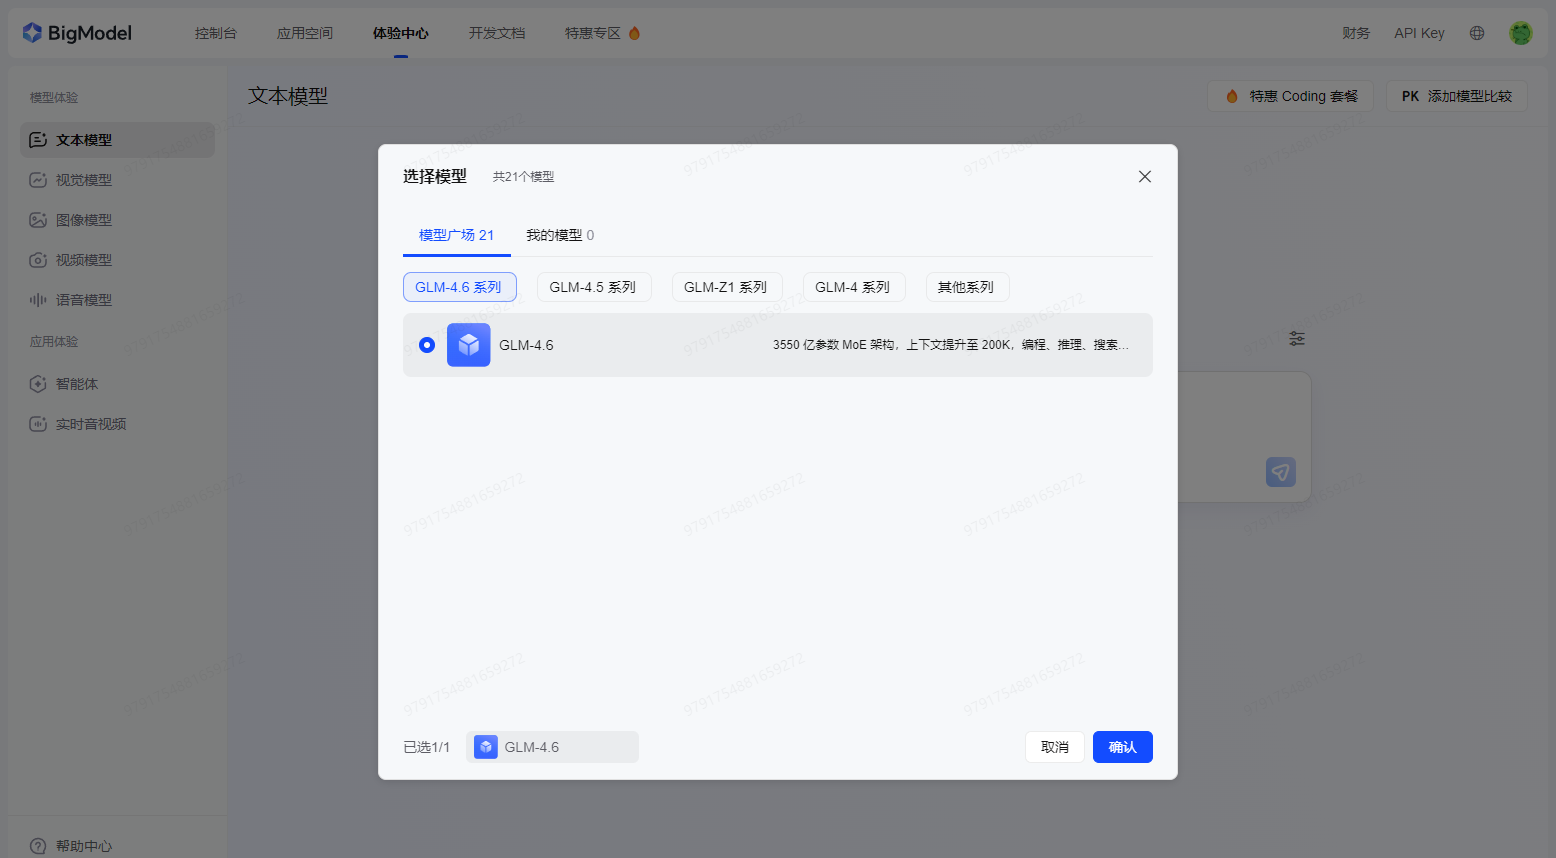Click the 3550 亿参数 MoE description text
Screen dimensions: 1556x858
tap(950, 345)
